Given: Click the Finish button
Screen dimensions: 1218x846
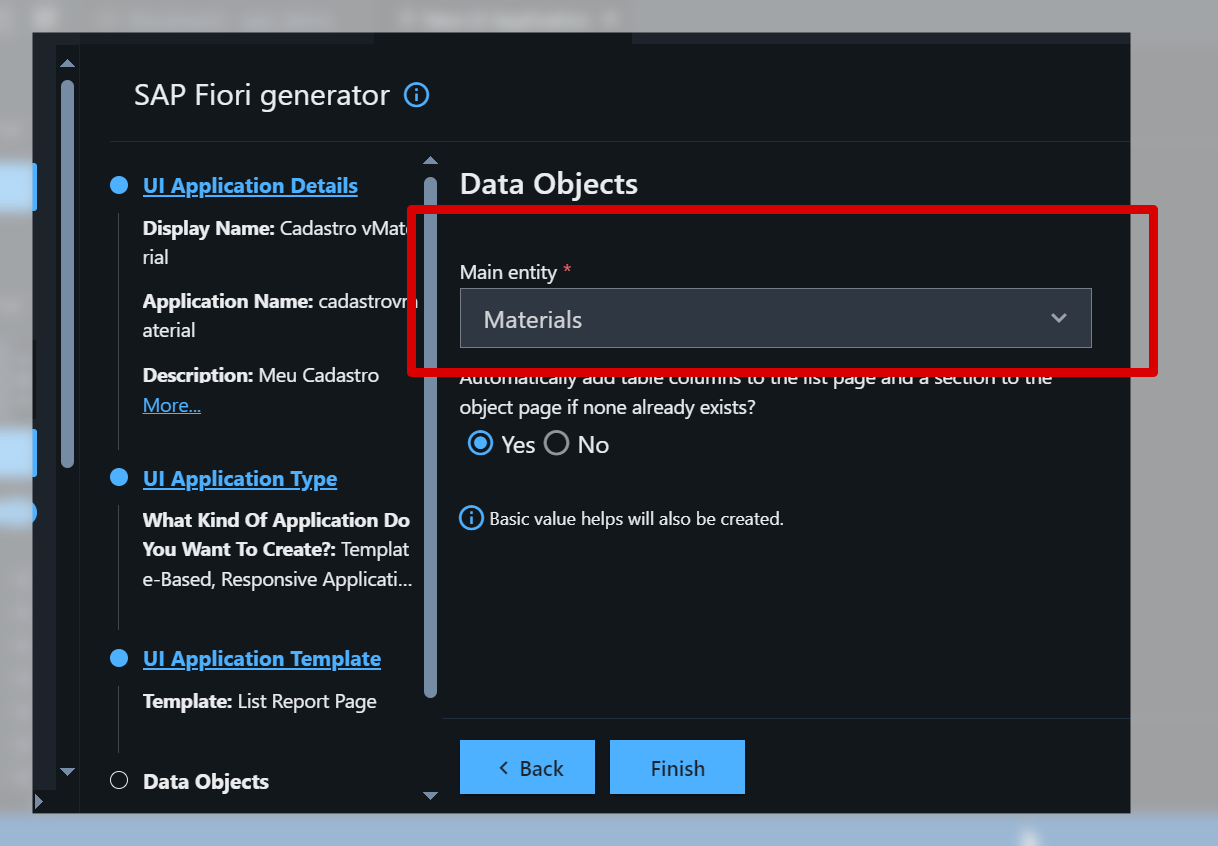Looking at the screenshot, I should 677,767.
